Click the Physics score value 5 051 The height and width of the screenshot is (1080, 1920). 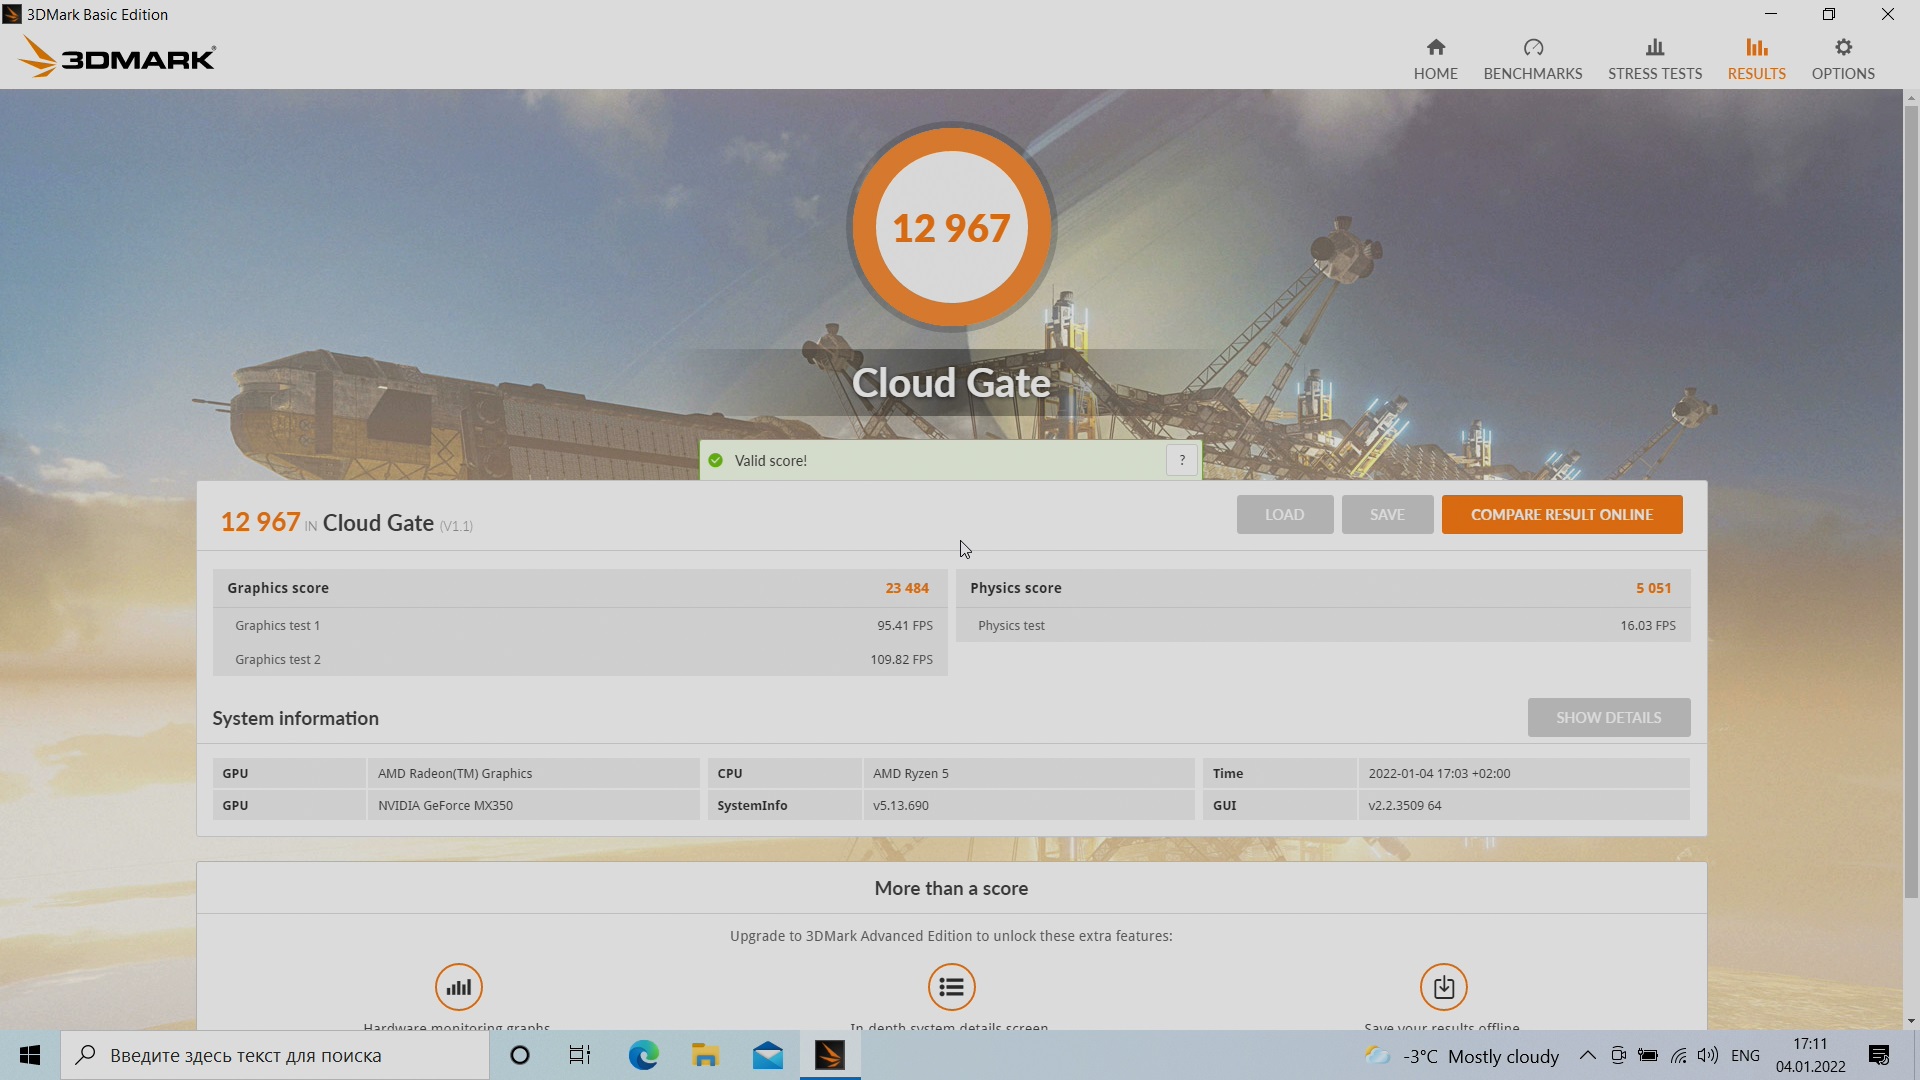click(x=1653, y=588)
